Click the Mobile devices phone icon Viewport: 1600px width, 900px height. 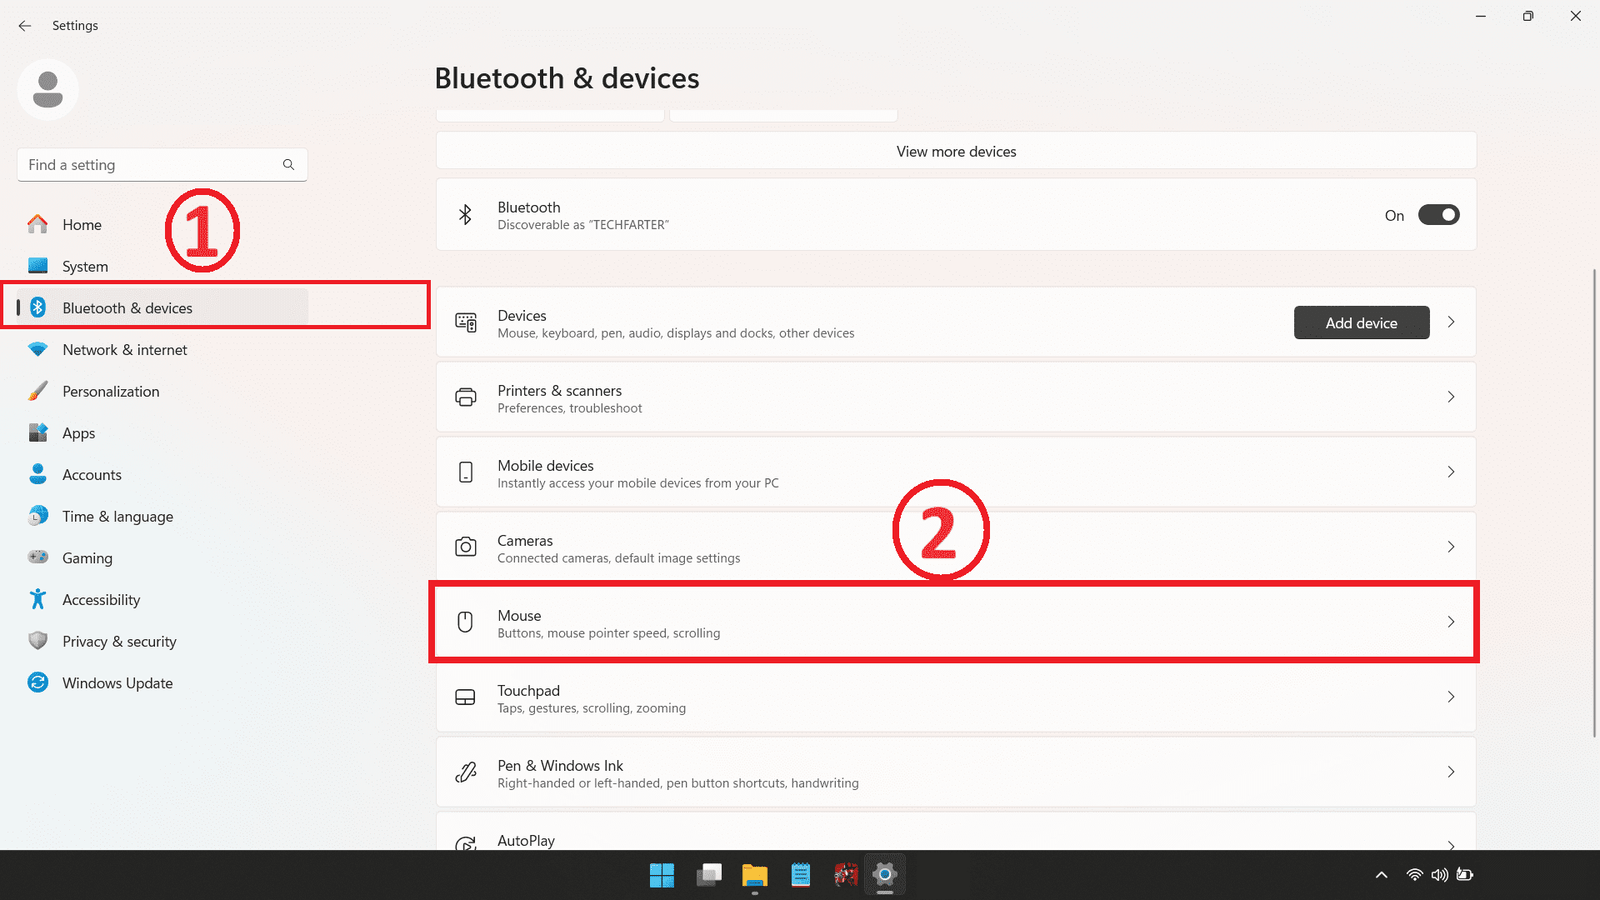click(x=465, y=472)
